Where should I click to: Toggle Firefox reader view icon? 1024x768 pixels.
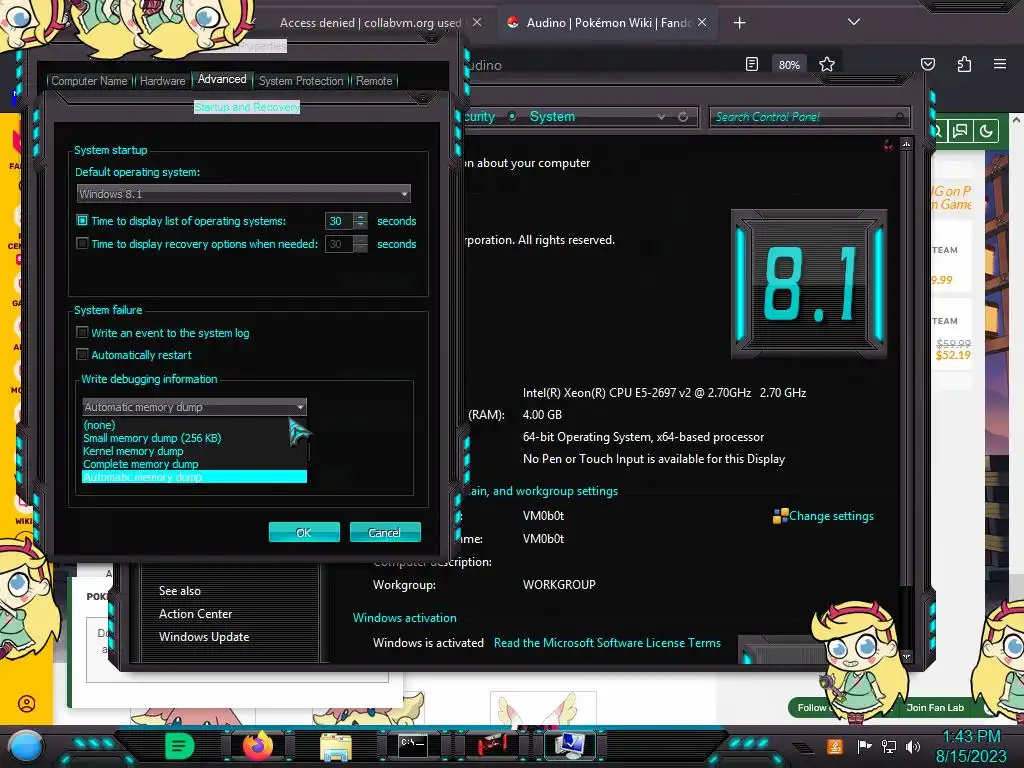point(752,64)
